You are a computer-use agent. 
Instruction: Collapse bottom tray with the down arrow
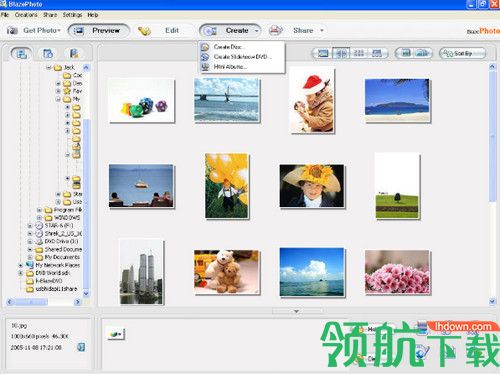[x=296, y=311]
